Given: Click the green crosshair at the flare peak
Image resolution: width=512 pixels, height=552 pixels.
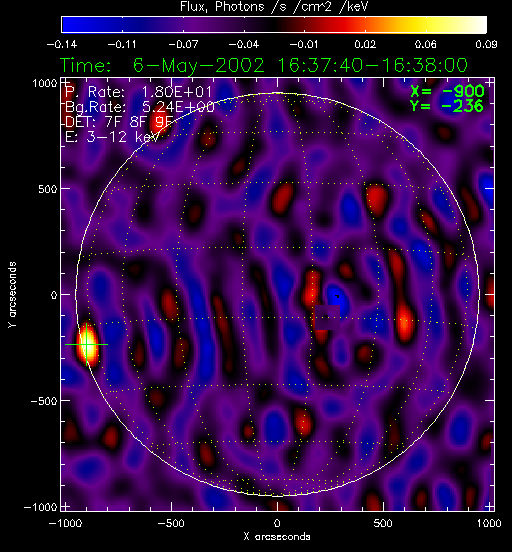Looking at the screenshot, I should (x=87, y=344).
